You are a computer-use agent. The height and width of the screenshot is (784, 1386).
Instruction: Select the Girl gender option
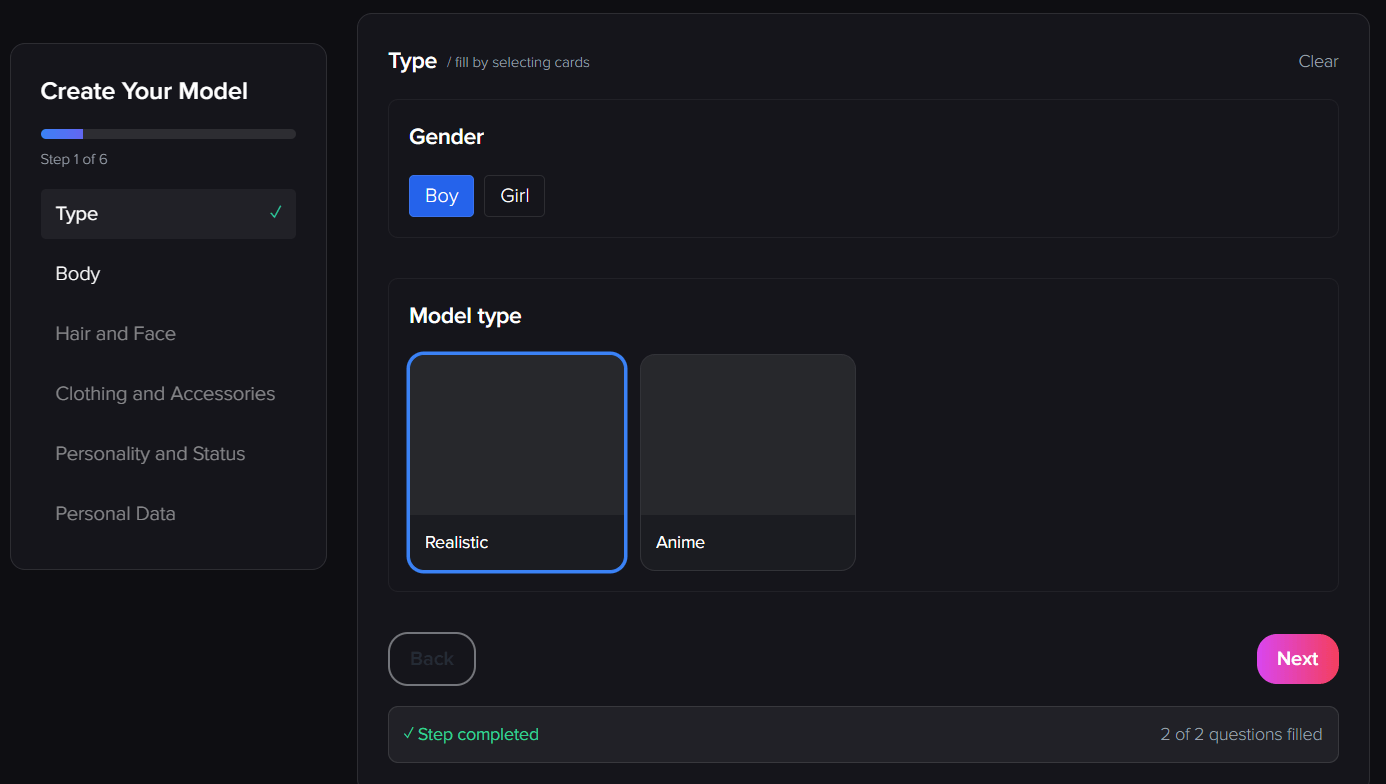[514, 196]
